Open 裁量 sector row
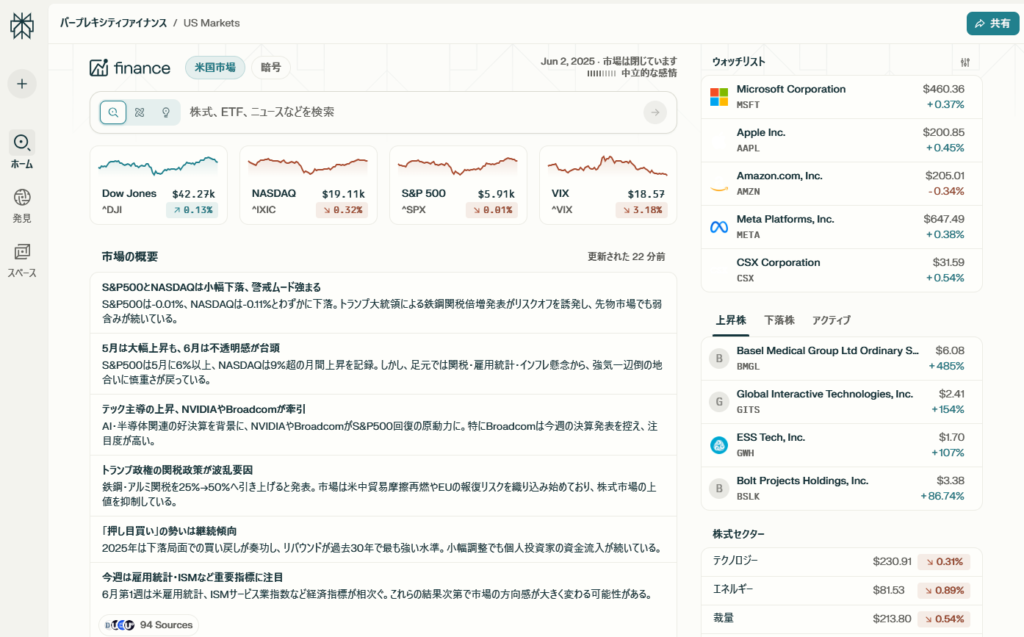Viewport: 1024px width, 637px height. click(x=841, y=619)
